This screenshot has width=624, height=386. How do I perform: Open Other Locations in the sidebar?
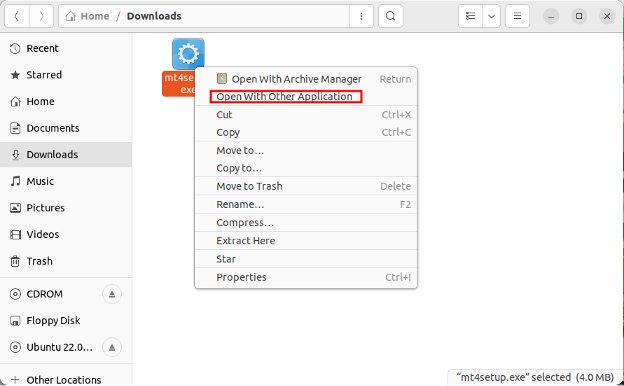point(66,380)
